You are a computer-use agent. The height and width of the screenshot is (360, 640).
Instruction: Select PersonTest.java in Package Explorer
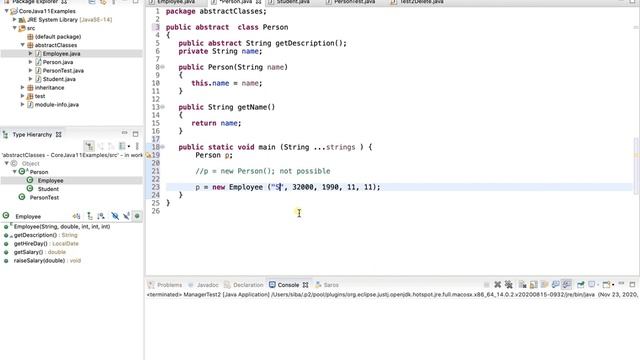pos(63,71)
